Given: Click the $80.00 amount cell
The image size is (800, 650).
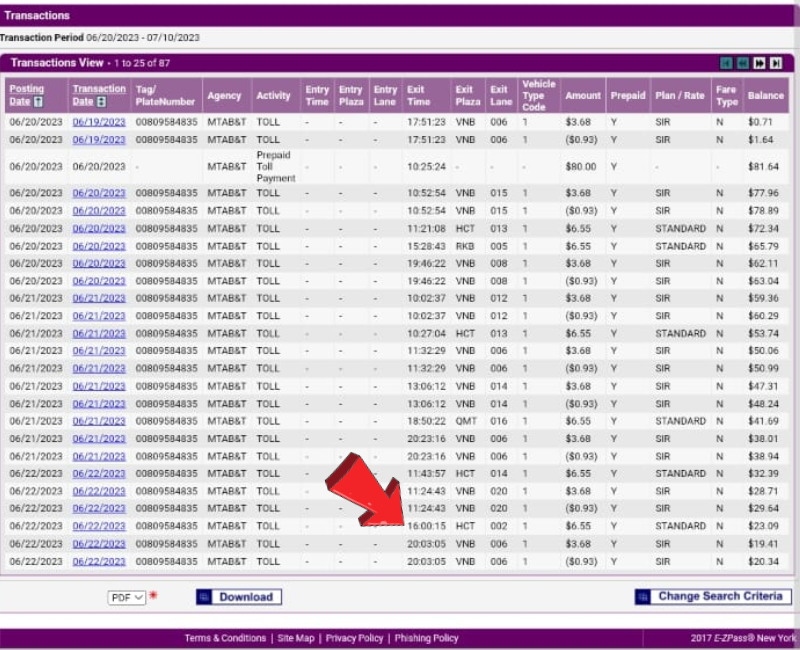Looking at the screenshot, I should (x=581, y=167).
